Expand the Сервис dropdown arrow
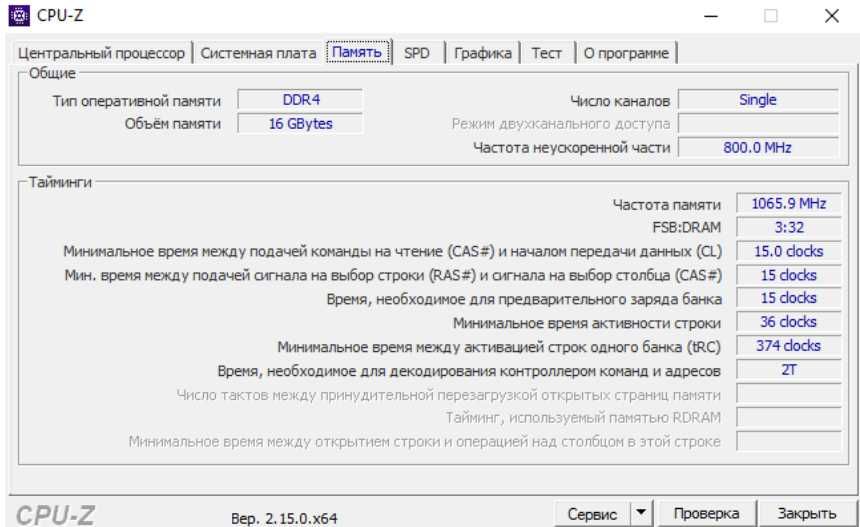860x527 pixels. (x=641, y=514)
